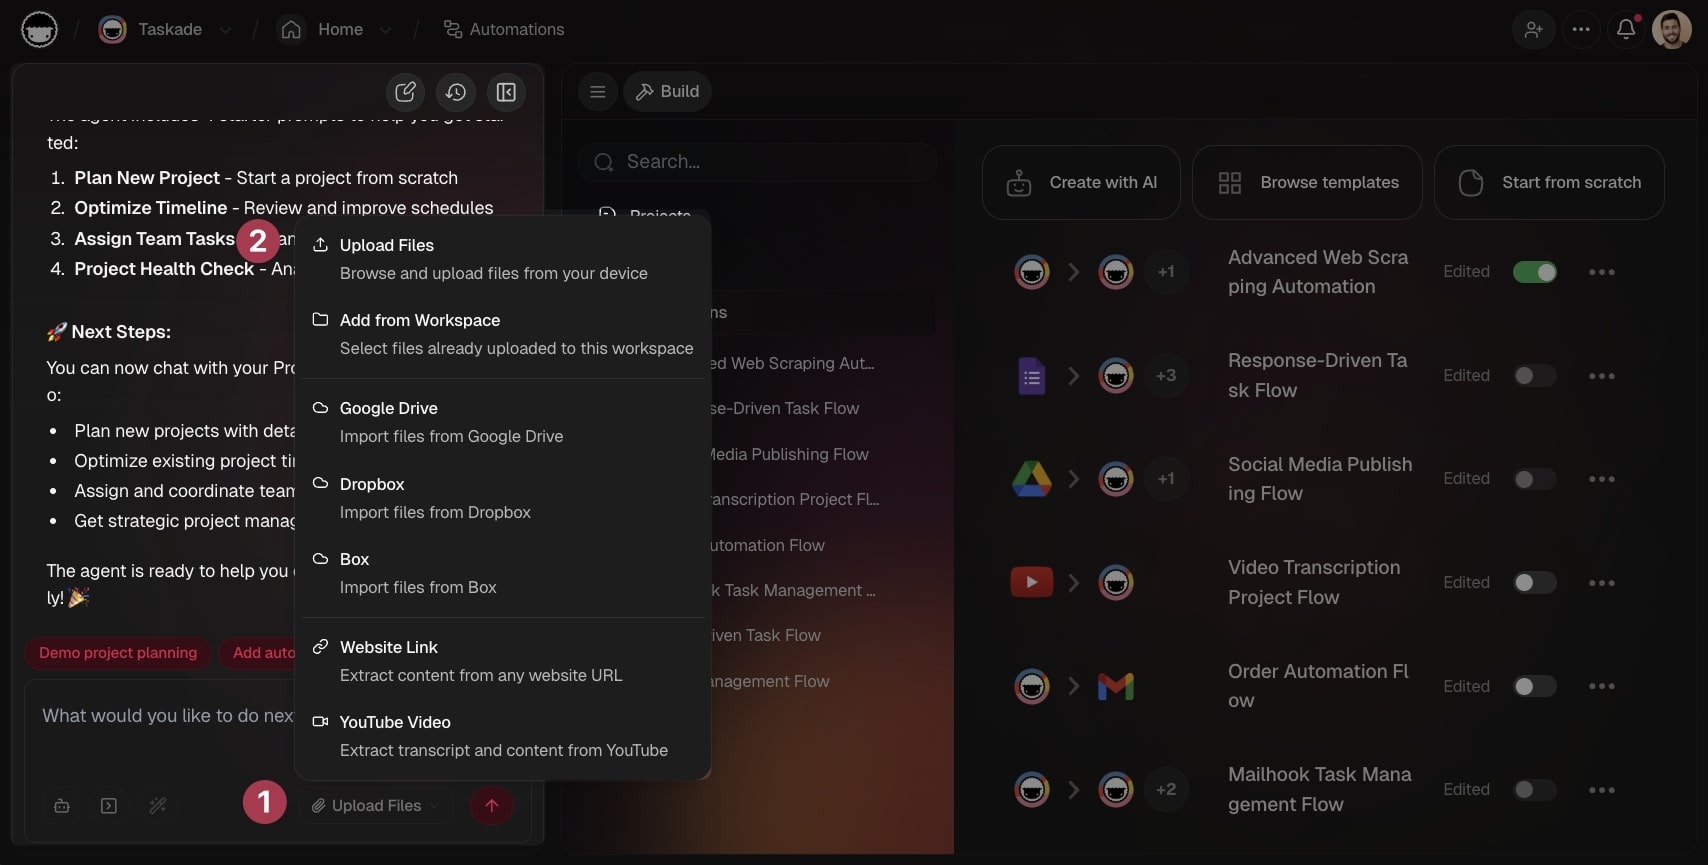The height and width of the screenshot is (865, 1708).
Task: Click the new chat compose icon
Action: pyautogui.click(x=405, y=92)
